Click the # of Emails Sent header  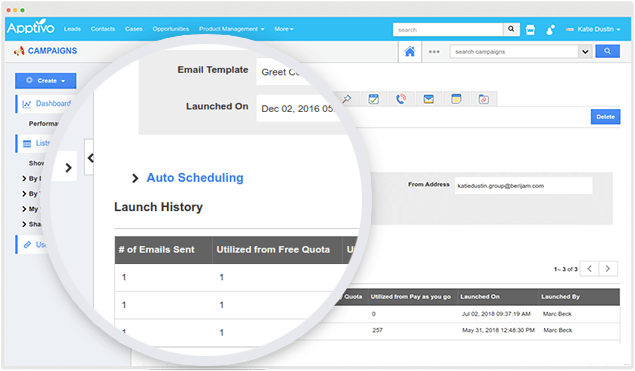pyautogui.click(x=156, y=250)
